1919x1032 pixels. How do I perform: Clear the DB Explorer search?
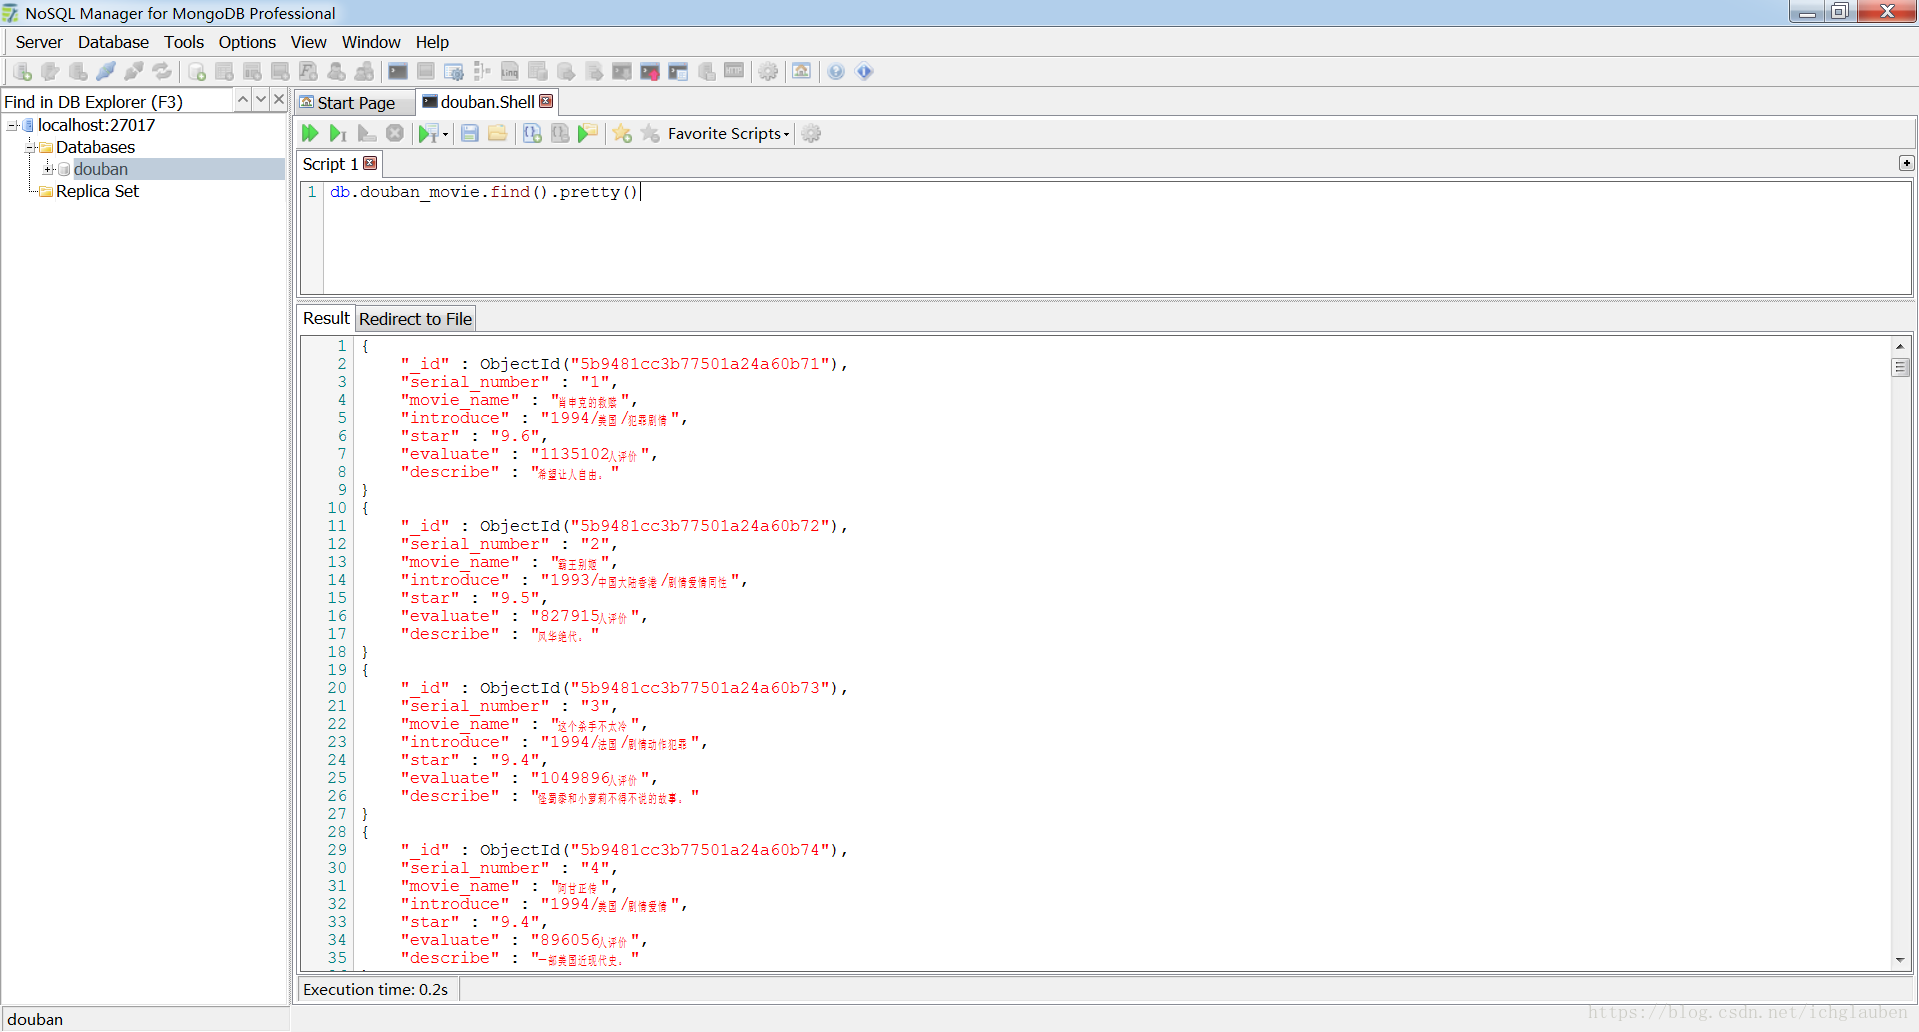point(279,100)
